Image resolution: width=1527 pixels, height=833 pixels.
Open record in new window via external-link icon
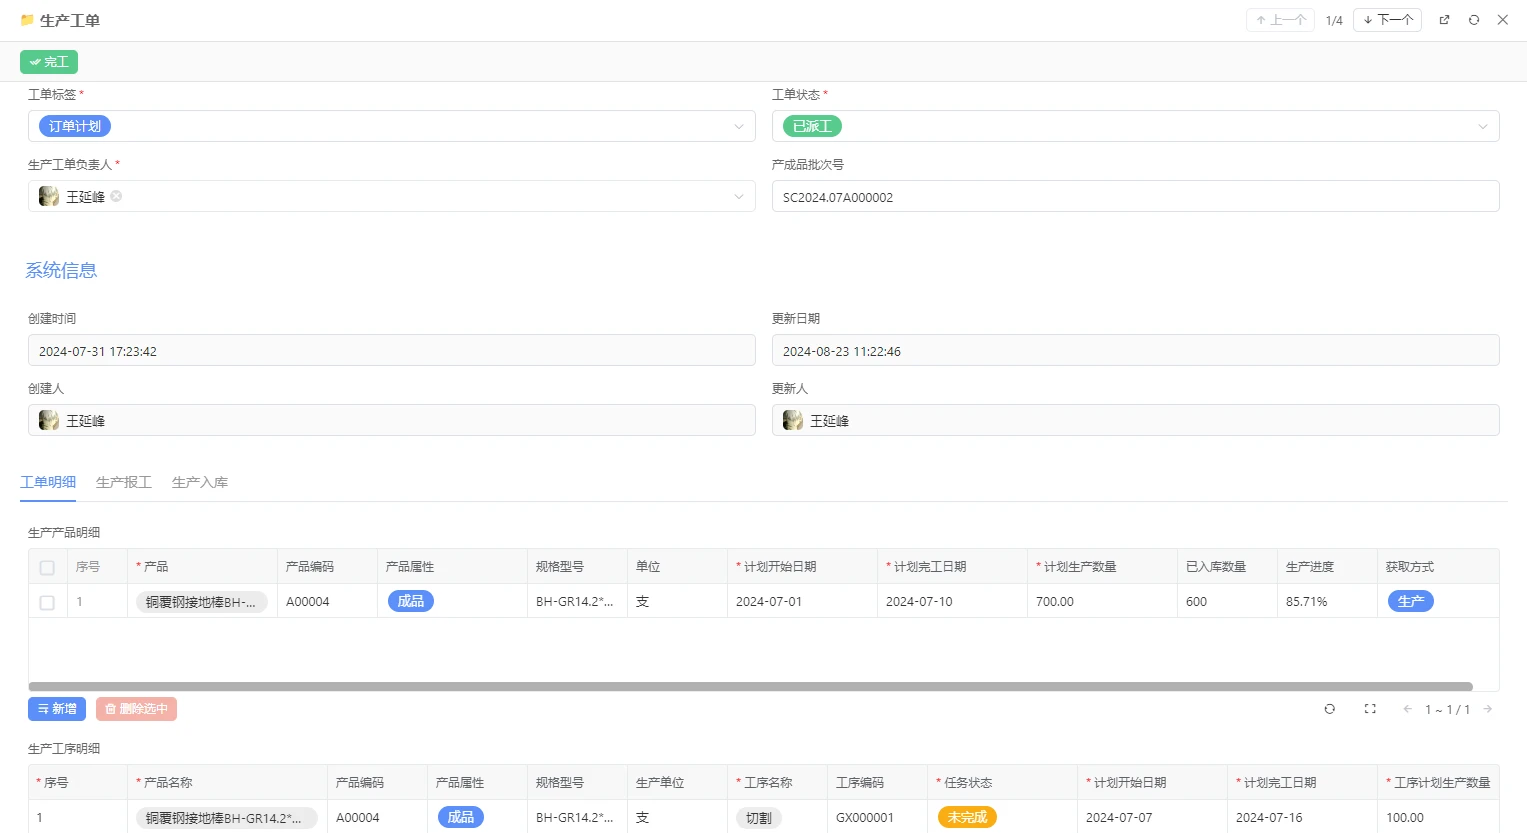coord(1444,19)
